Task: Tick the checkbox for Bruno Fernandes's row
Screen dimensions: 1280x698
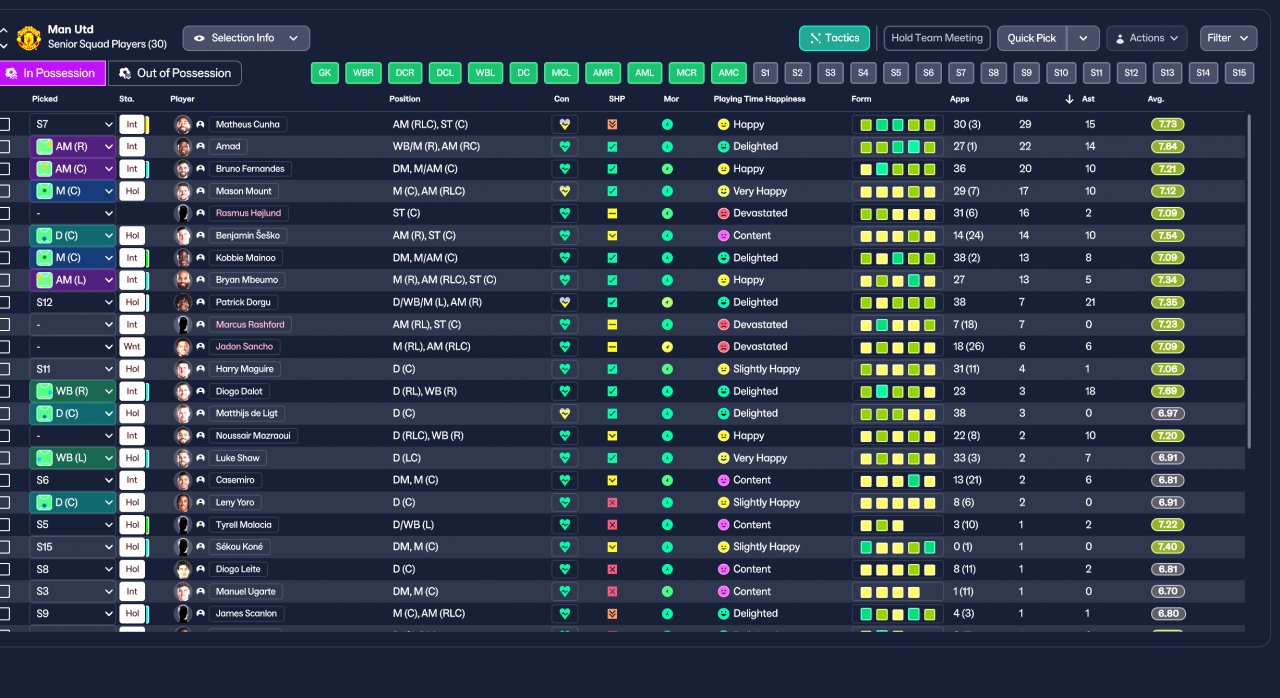Action: [x=4, y=169]
